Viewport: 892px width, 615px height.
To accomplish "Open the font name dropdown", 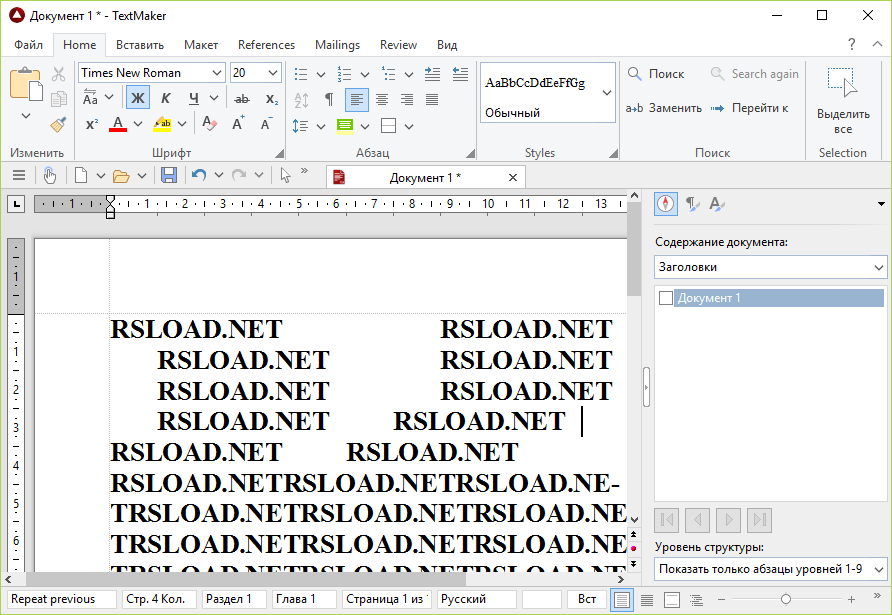I will 216,73.
